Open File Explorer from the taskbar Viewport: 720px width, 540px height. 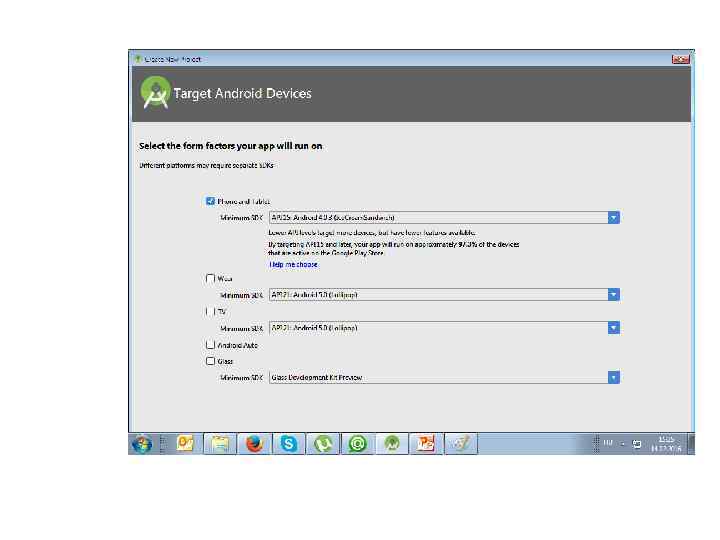pos(220,444)
